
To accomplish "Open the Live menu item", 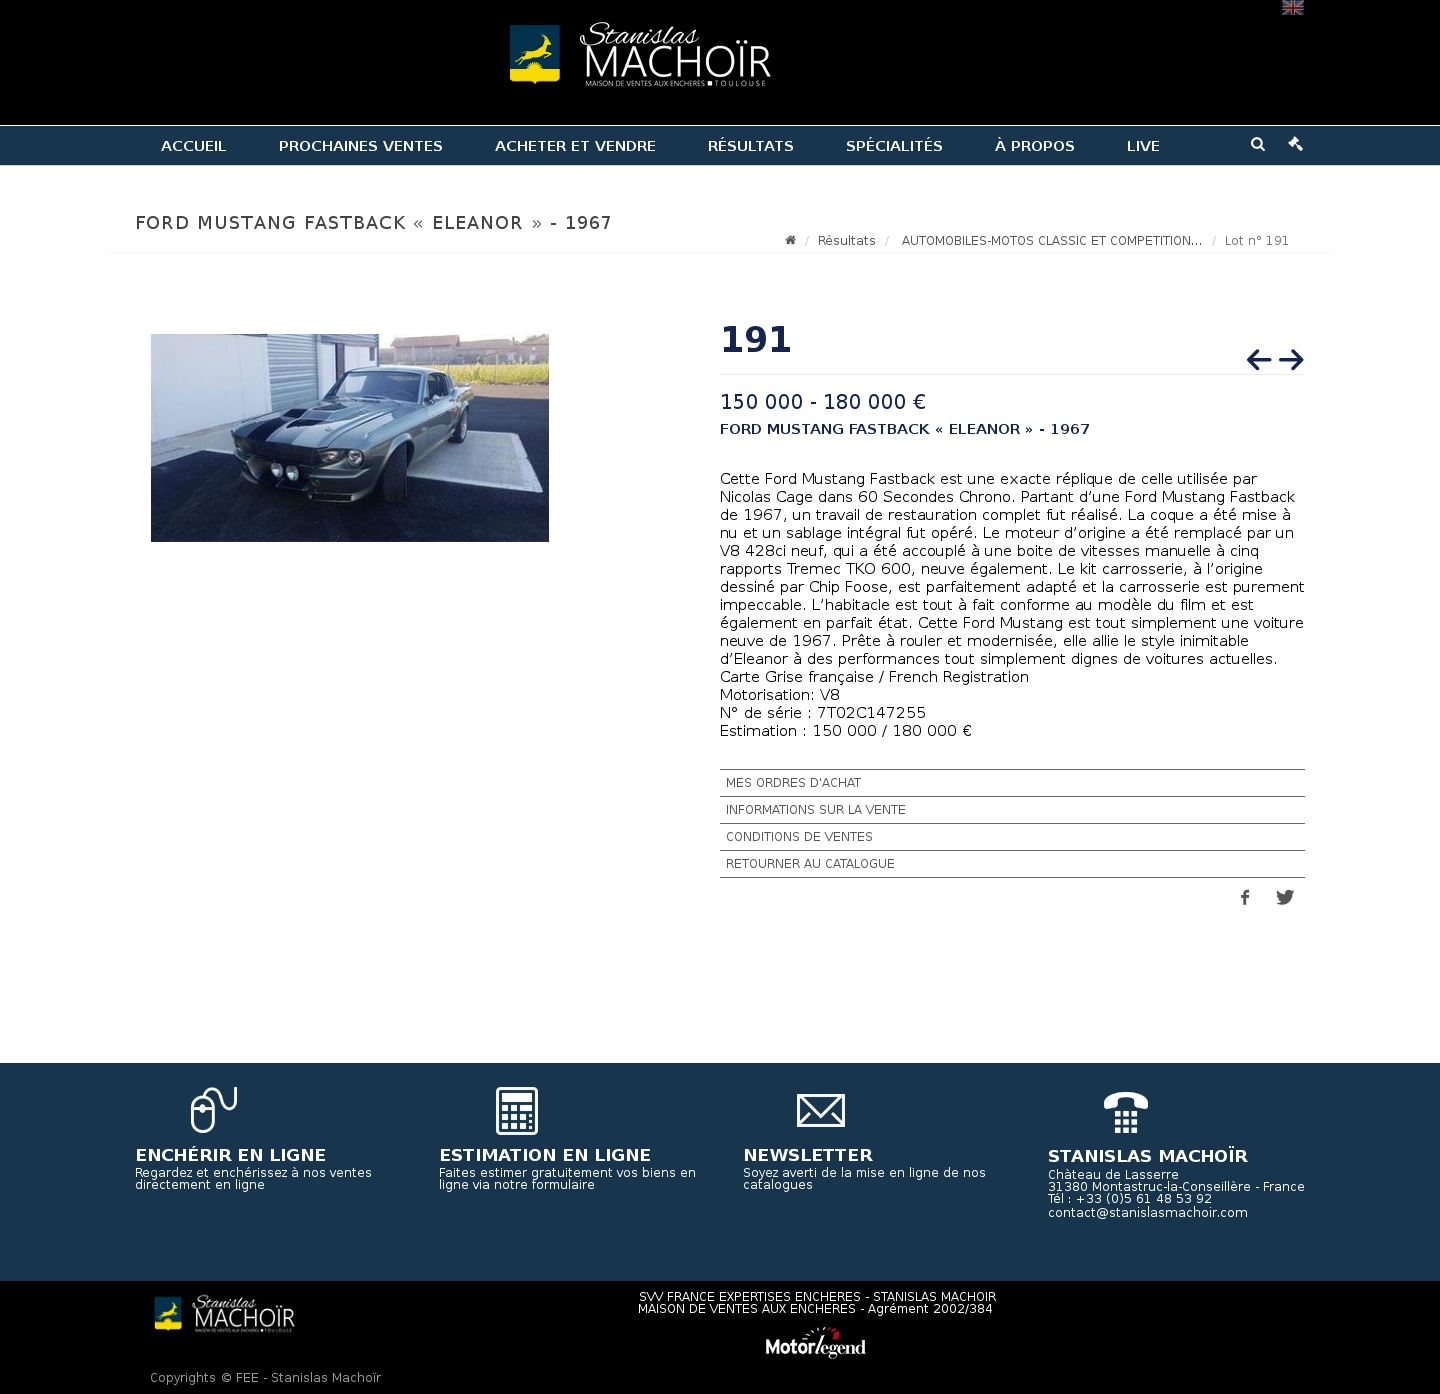I will point(1143,146).
